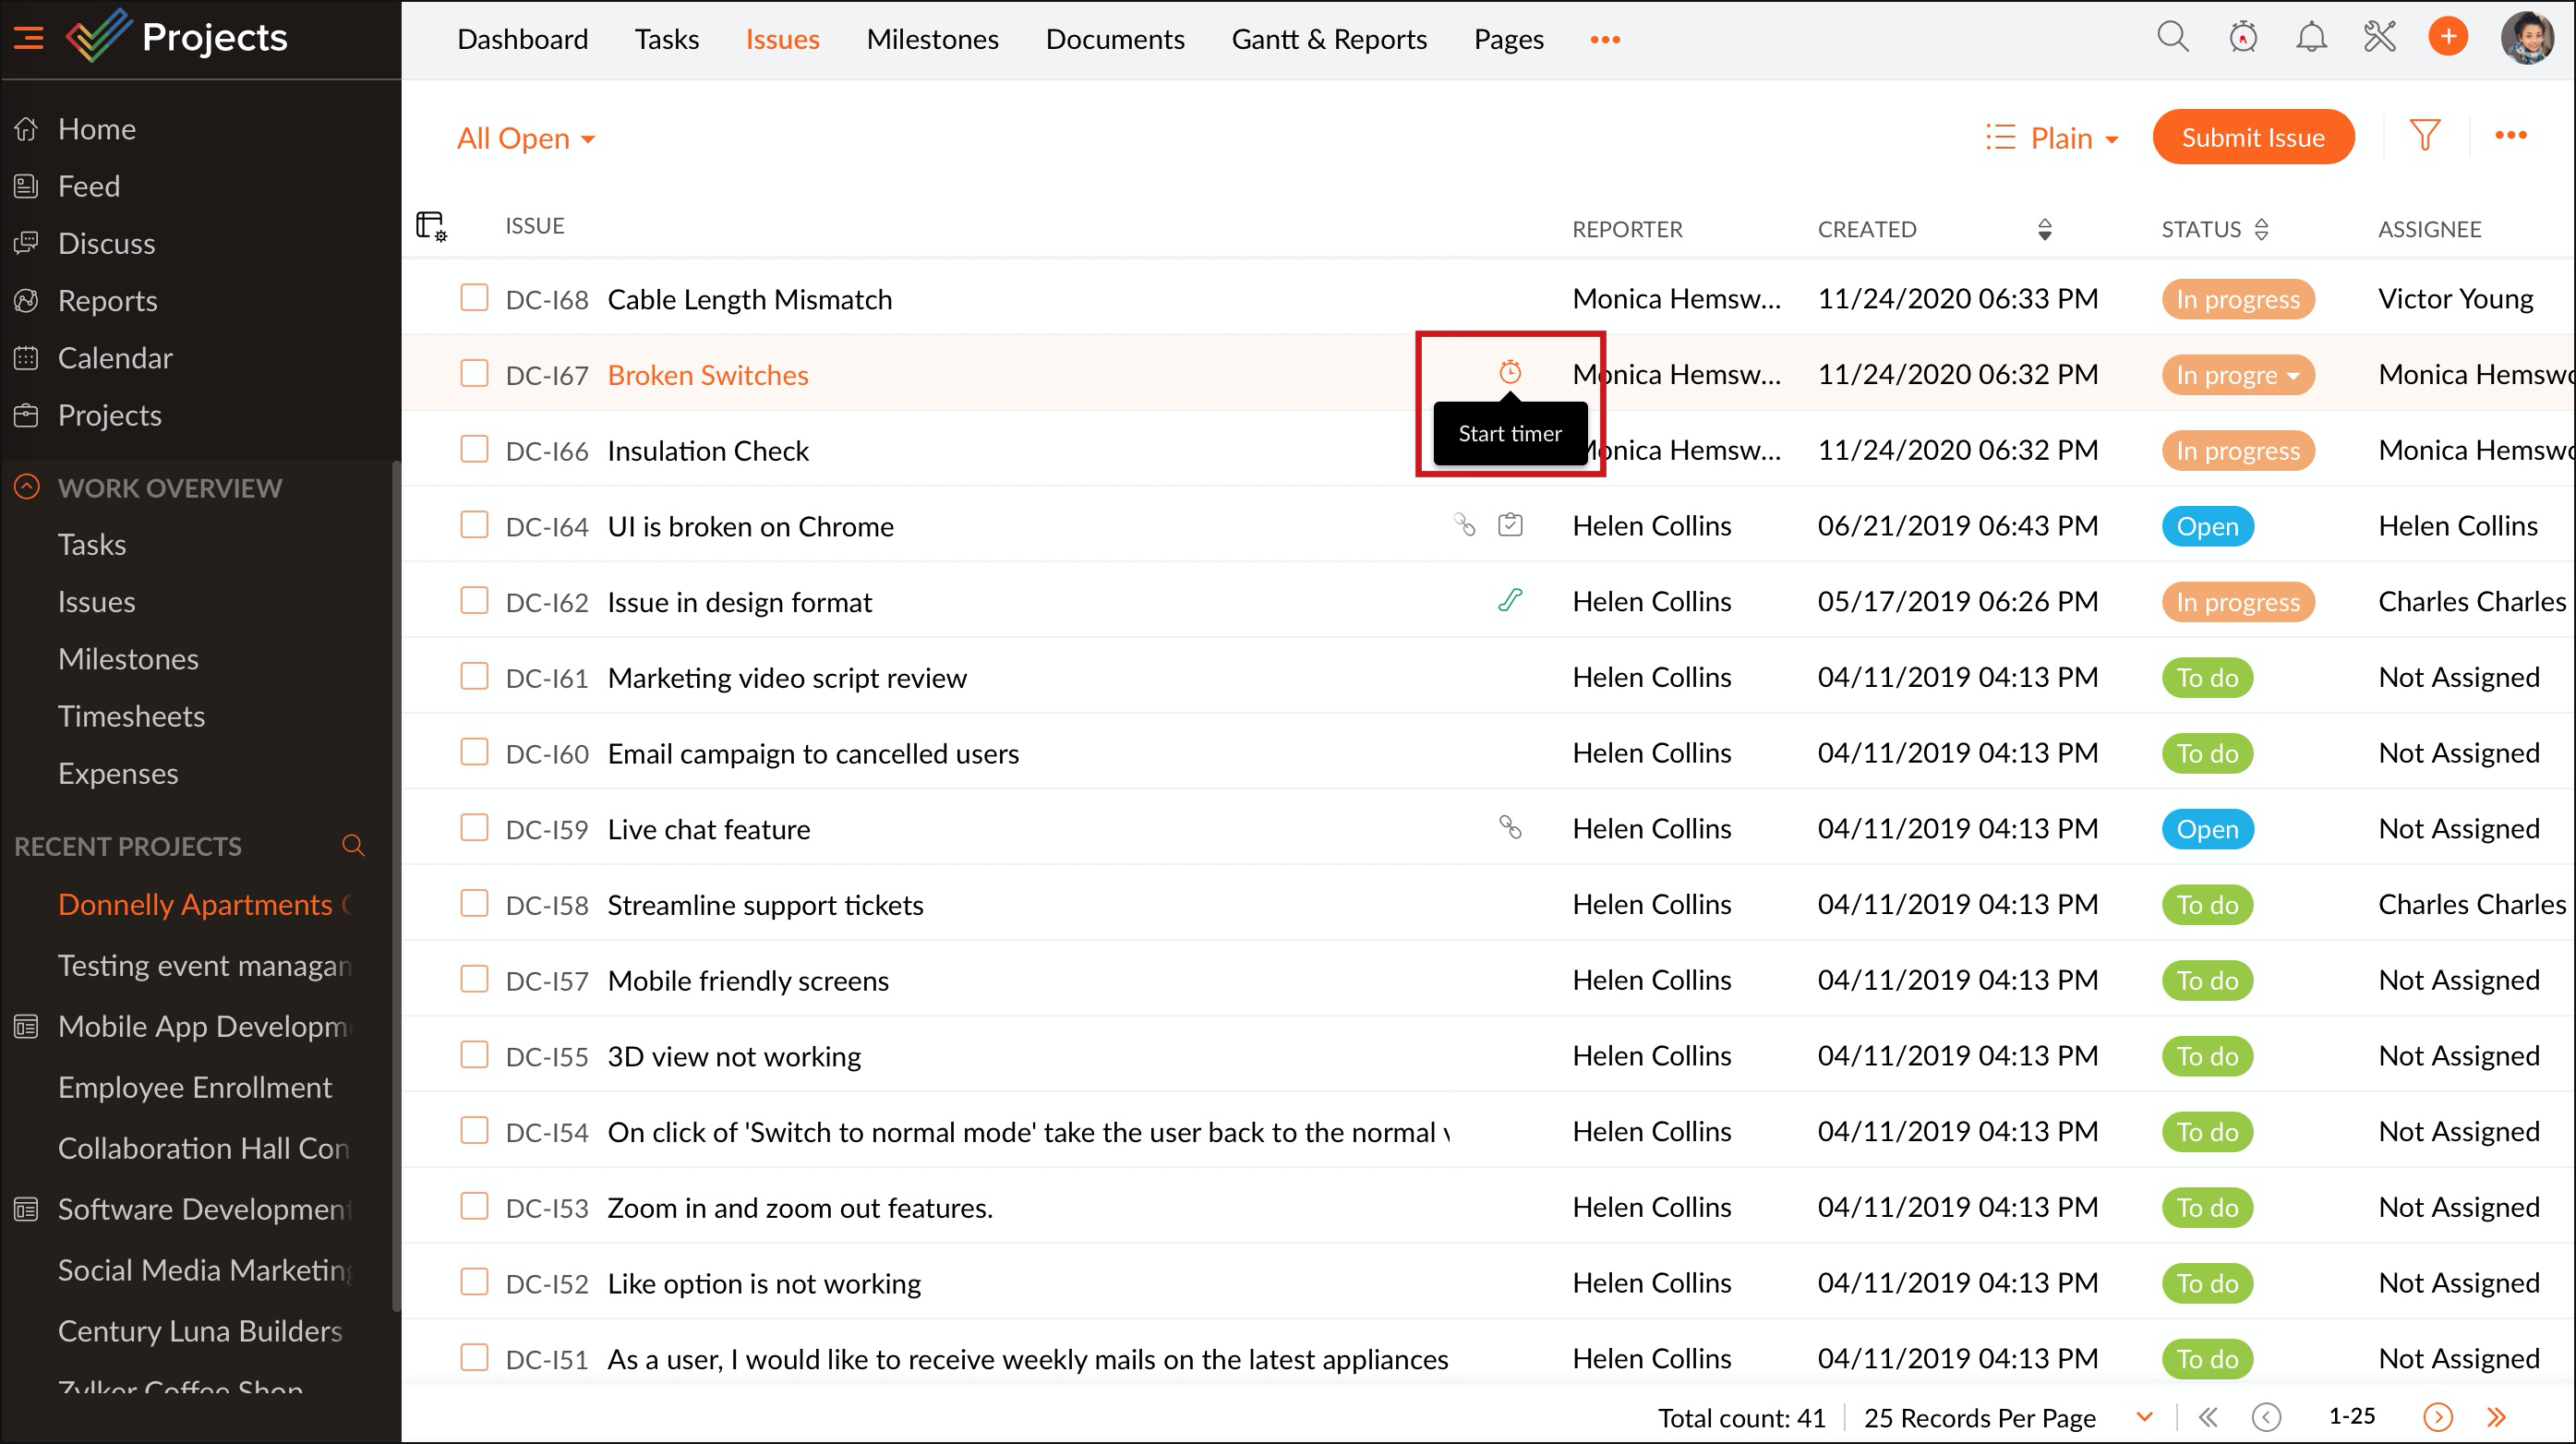Open the Broken Switches issue link

(x=707, y=375)
